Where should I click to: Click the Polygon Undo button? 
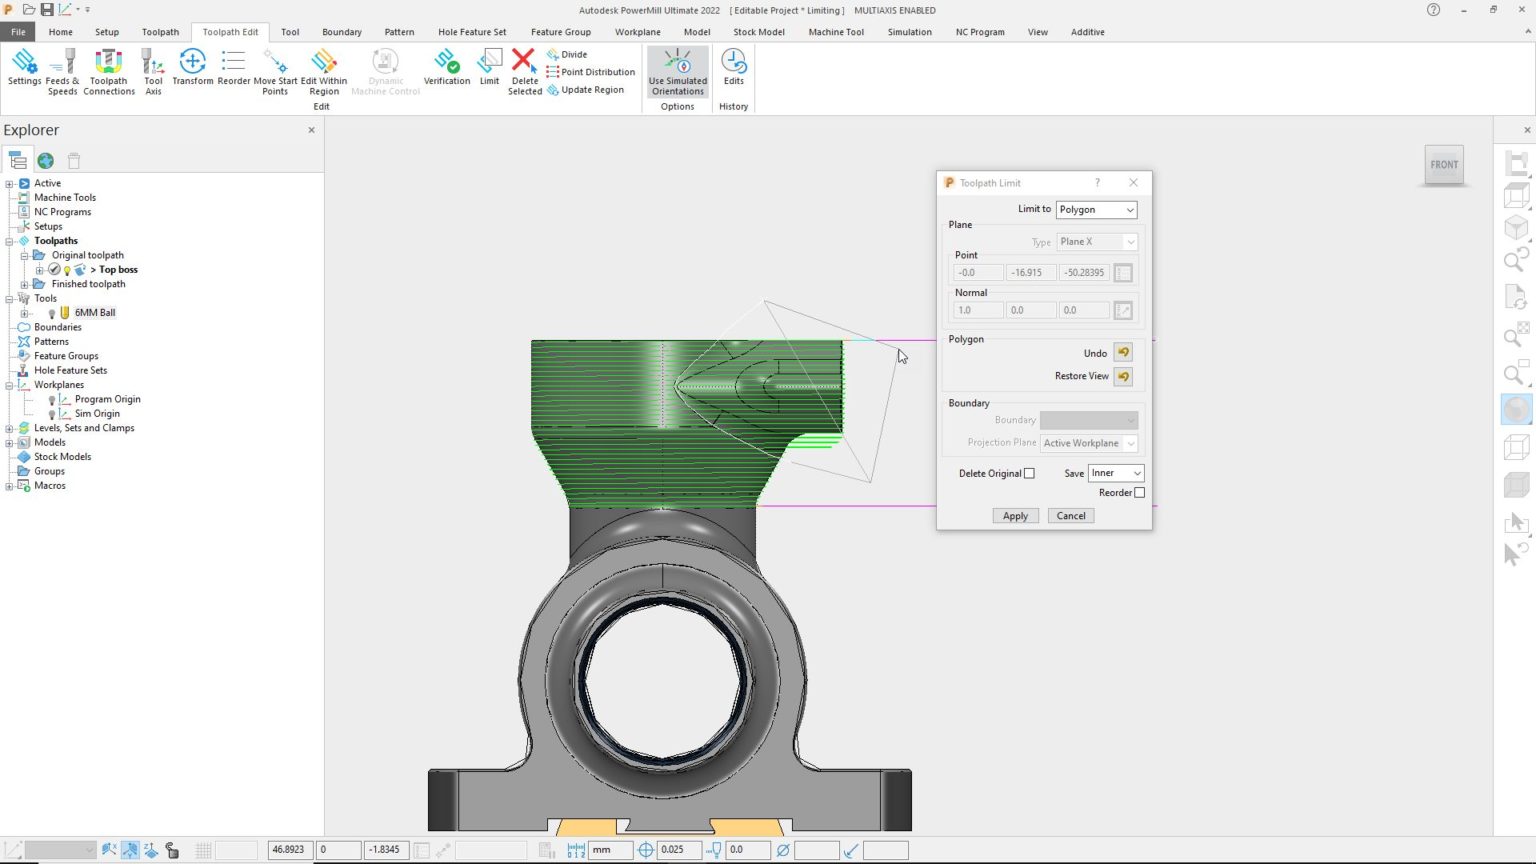coord(1123,352)
